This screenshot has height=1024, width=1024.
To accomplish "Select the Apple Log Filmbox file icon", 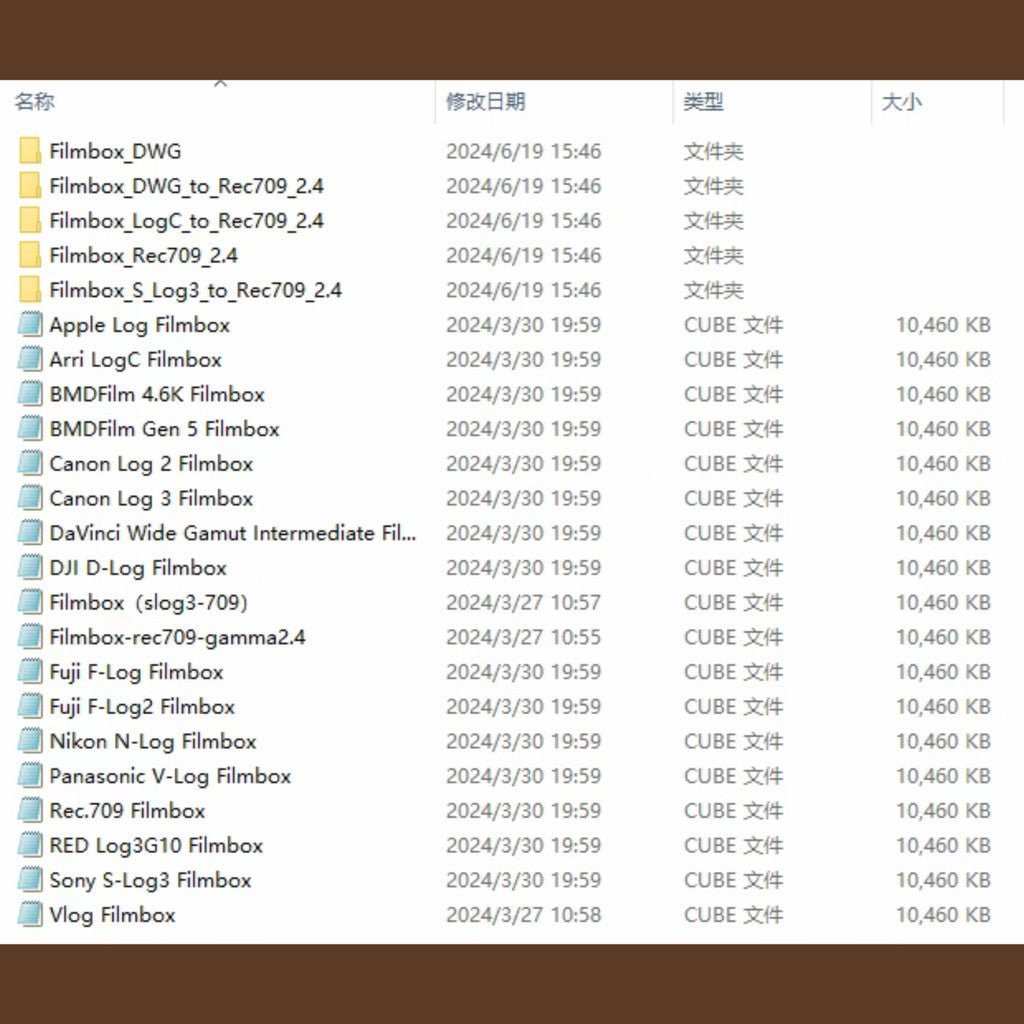I will [x=29, y=324].
